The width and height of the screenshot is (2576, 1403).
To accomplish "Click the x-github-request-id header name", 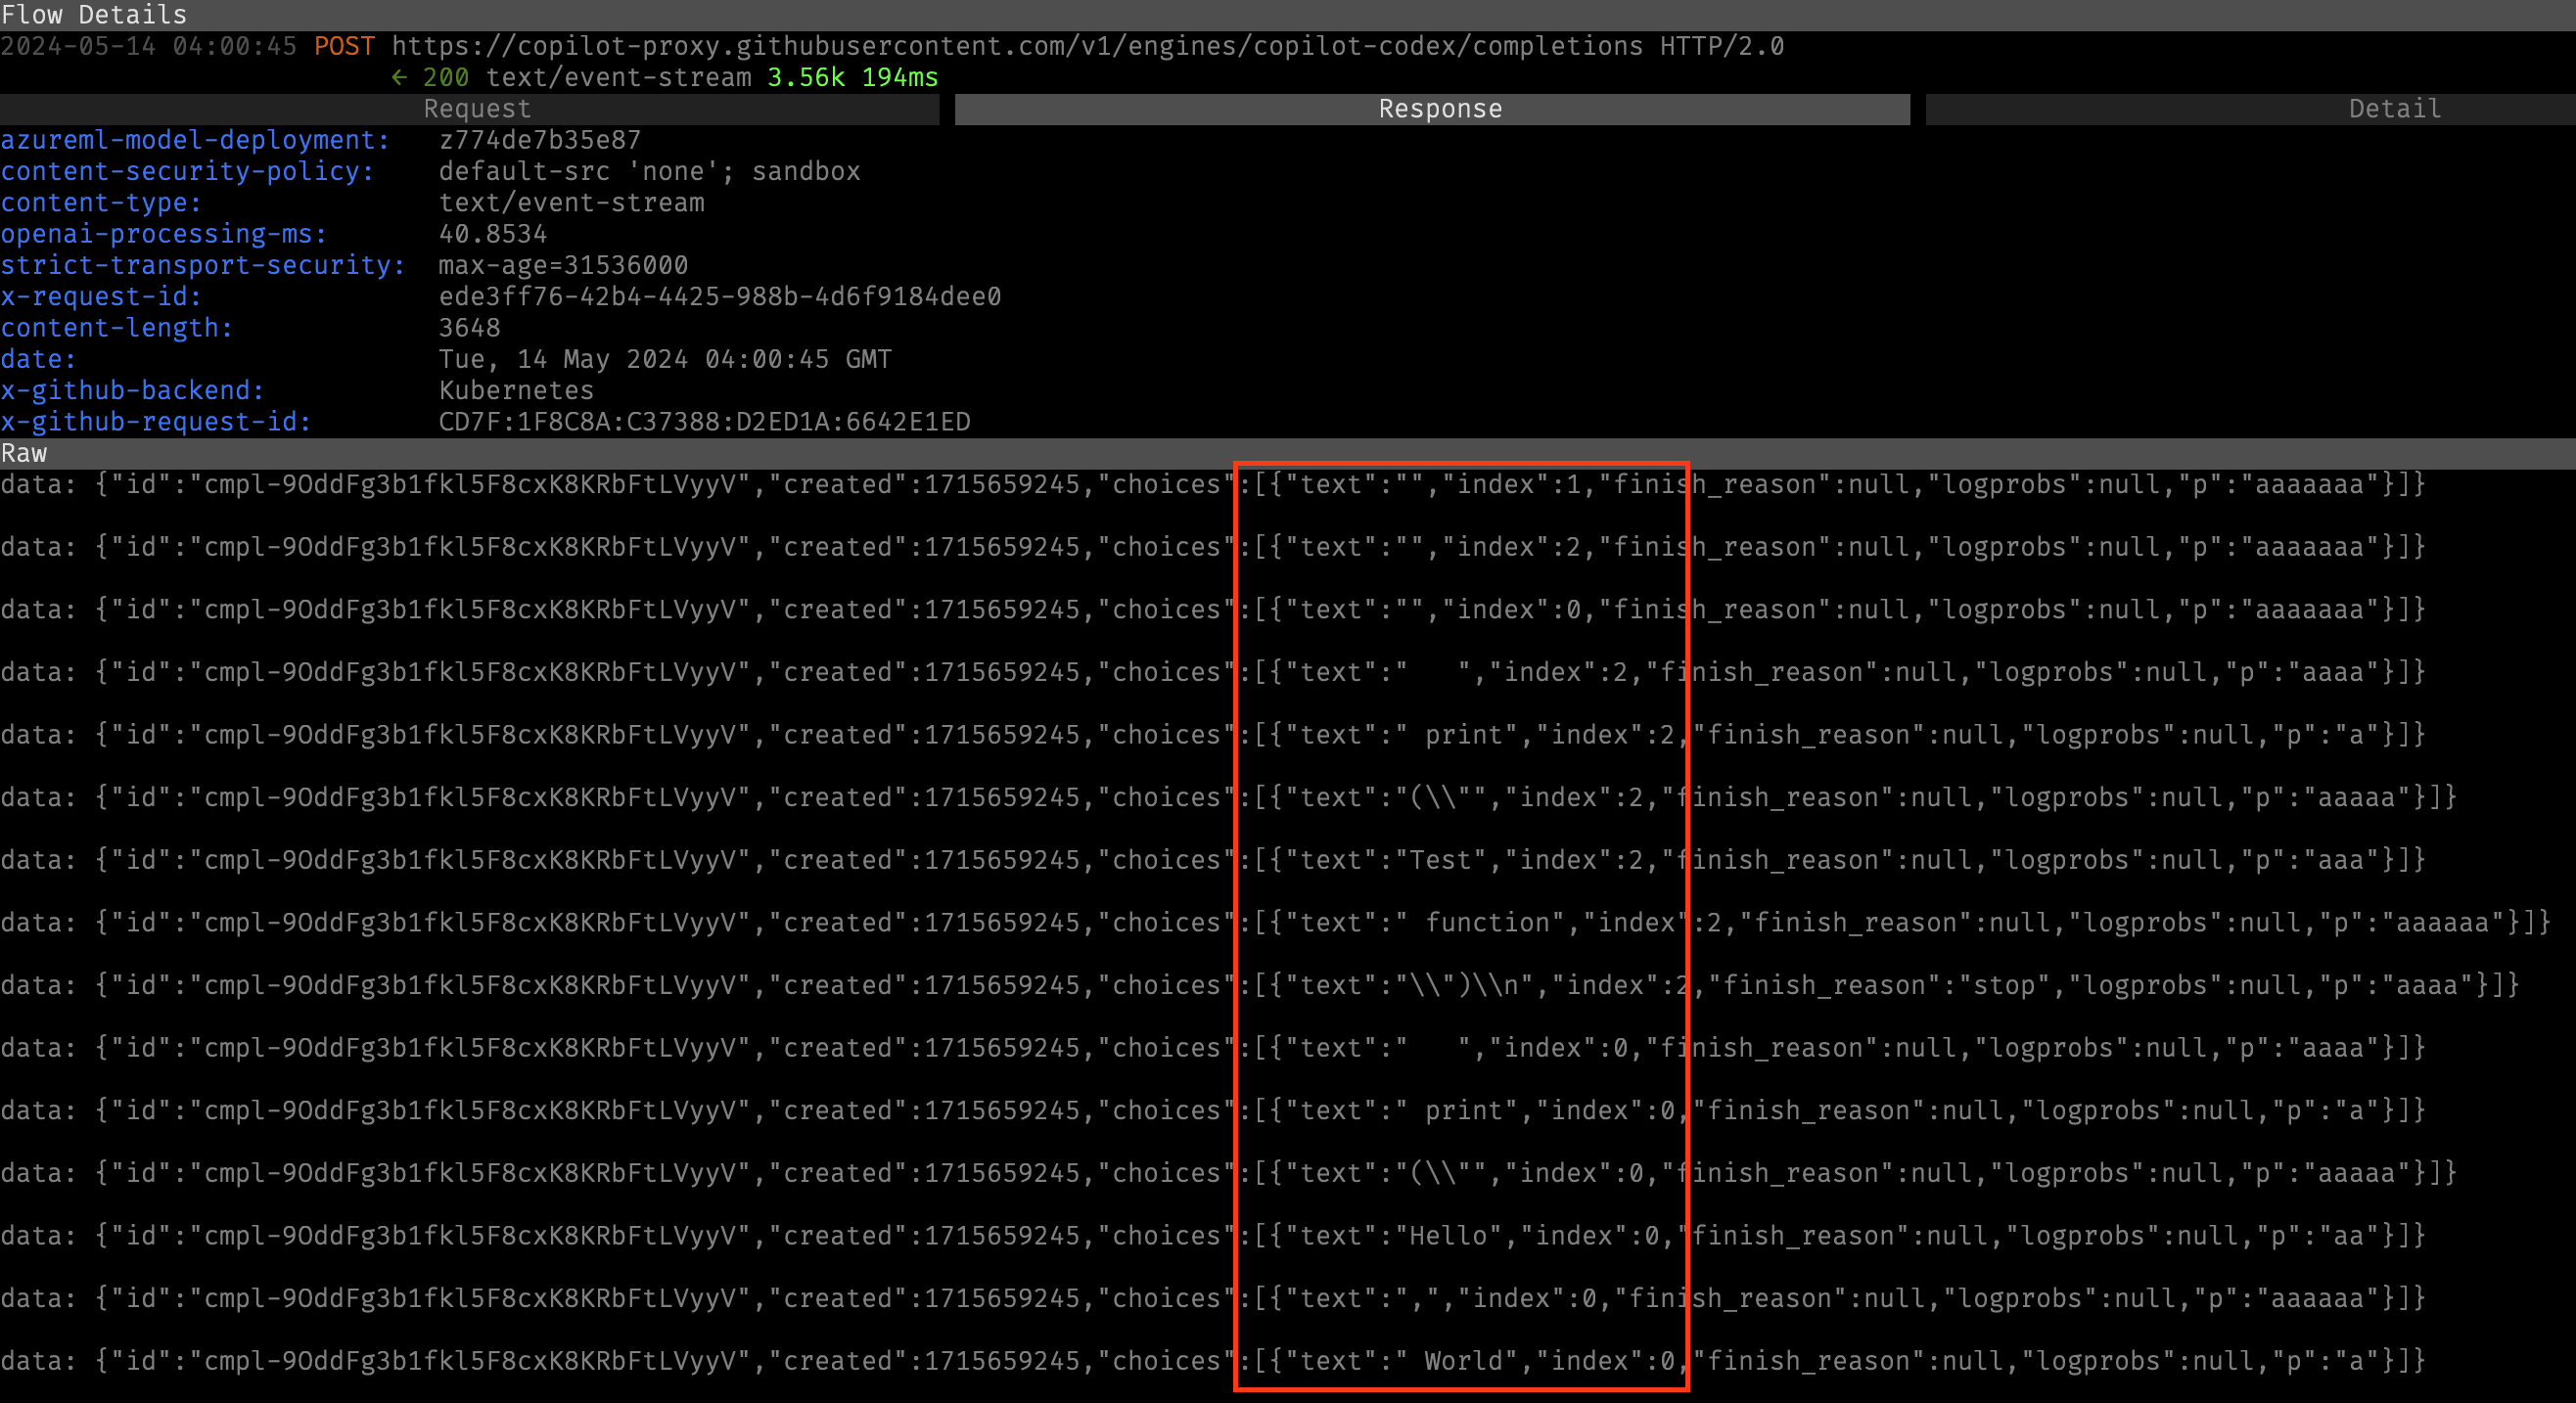I will click(x=156, y=422).
